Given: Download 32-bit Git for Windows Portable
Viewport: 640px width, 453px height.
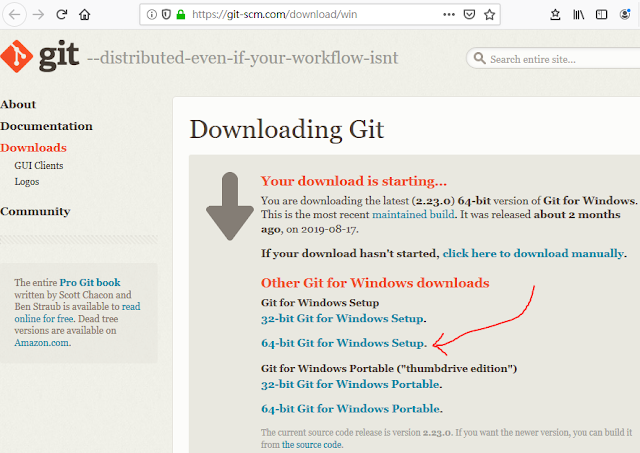Looking at the screenshot, I should click(x=351, y=384).
